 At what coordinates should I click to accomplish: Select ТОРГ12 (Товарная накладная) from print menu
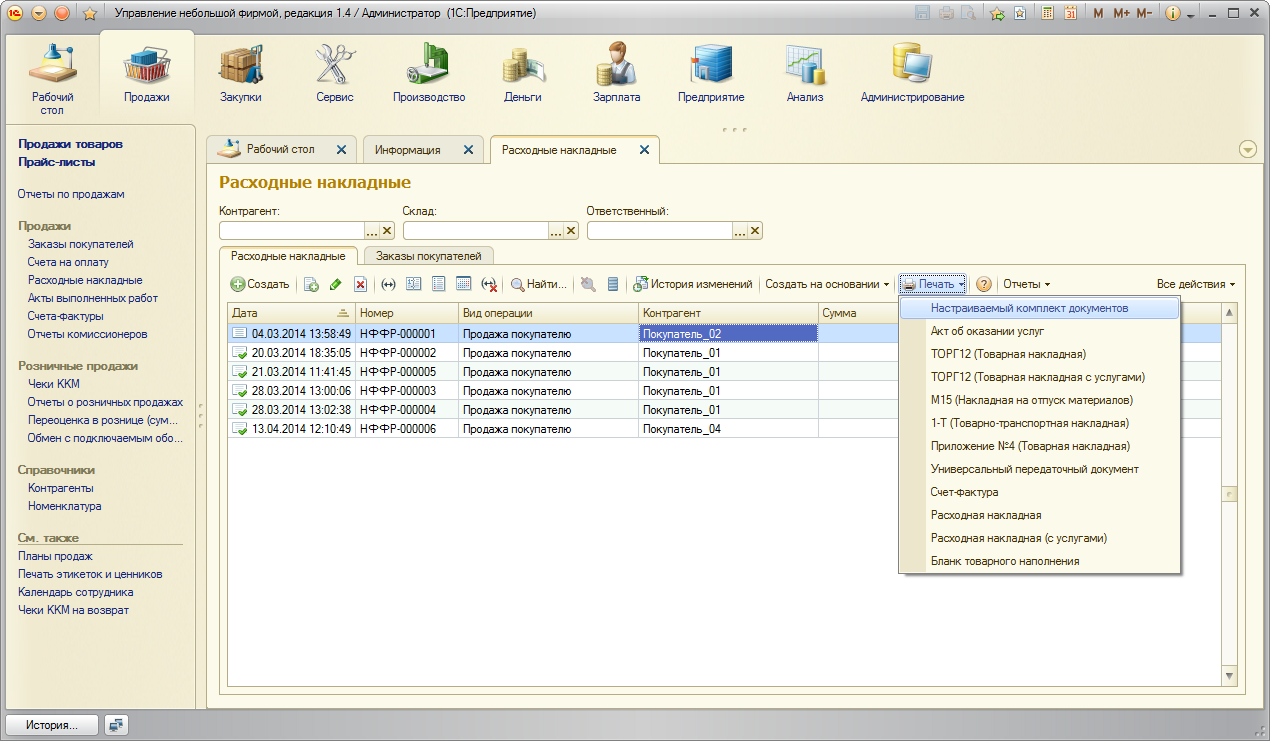[1007, 354]
